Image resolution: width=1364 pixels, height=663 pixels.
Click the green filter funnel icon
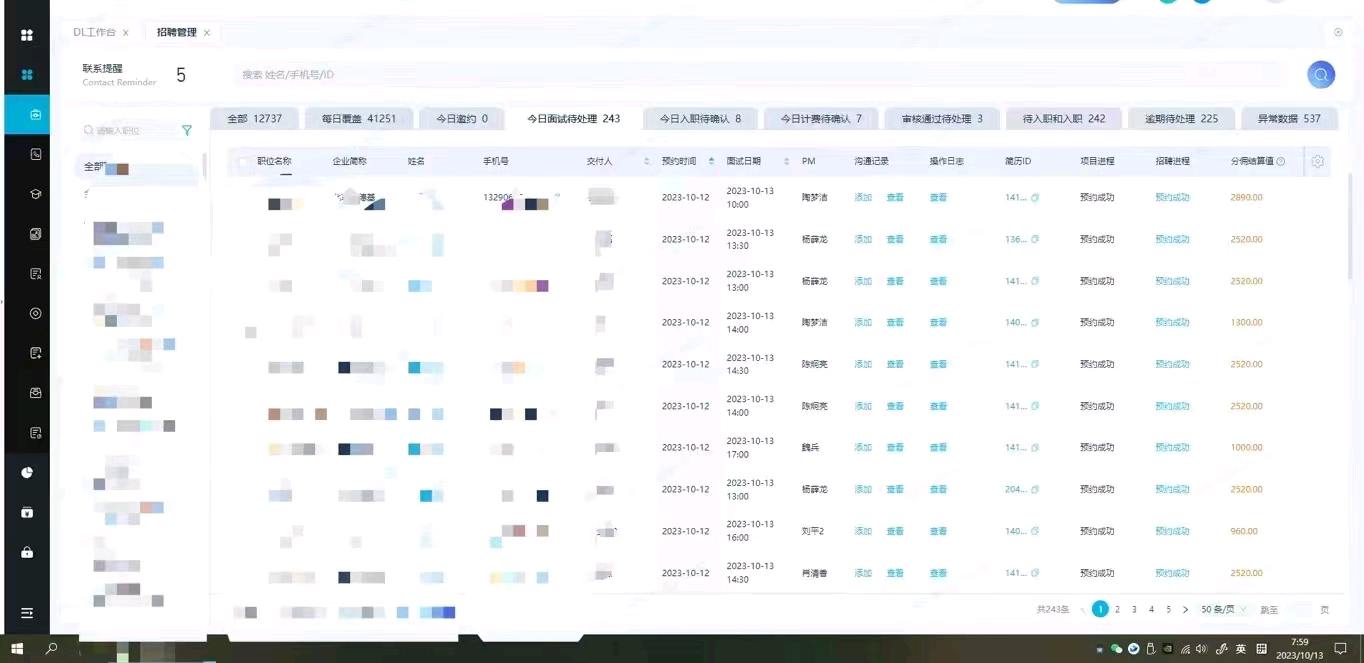click(x=187, y=130)
